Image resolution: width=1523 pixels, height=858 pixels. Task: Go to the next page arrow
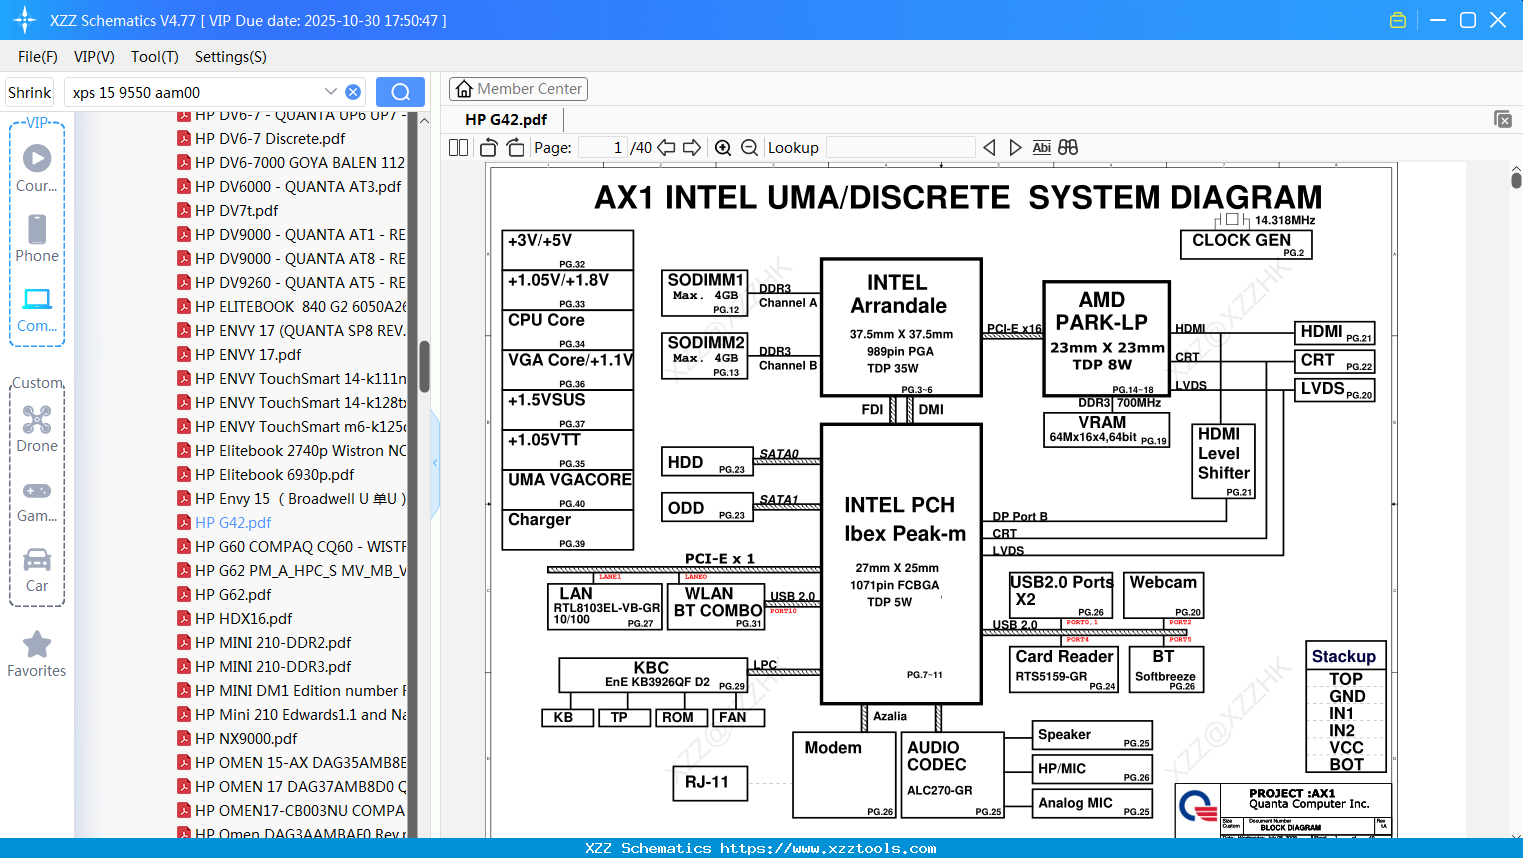click(x=692, y=148)
